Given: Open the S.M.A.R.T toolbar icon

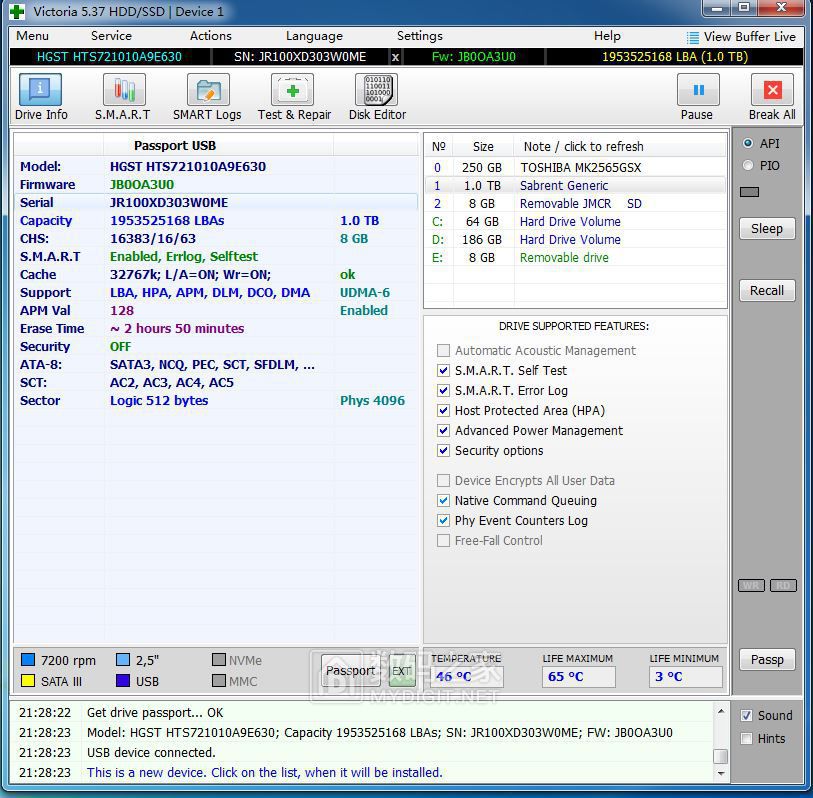Looking at the screenshot, I should pos(124,89).
